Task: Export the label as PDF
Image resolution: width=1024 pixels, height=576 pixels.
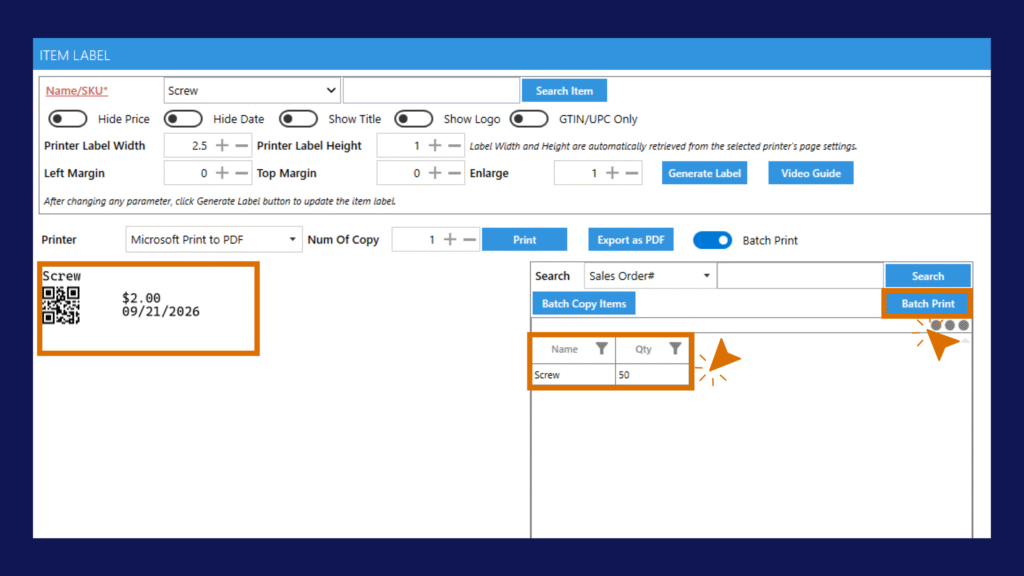Action: click(631, 240)
